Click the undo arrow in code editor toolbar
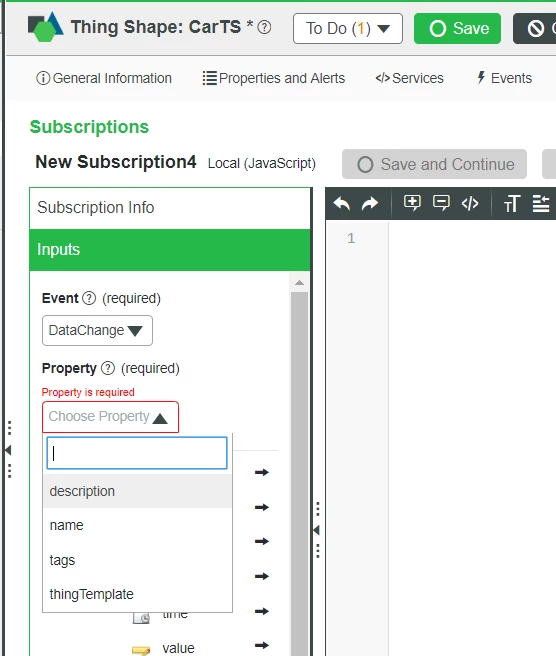556x656 pixels. (x=341, y=204)
